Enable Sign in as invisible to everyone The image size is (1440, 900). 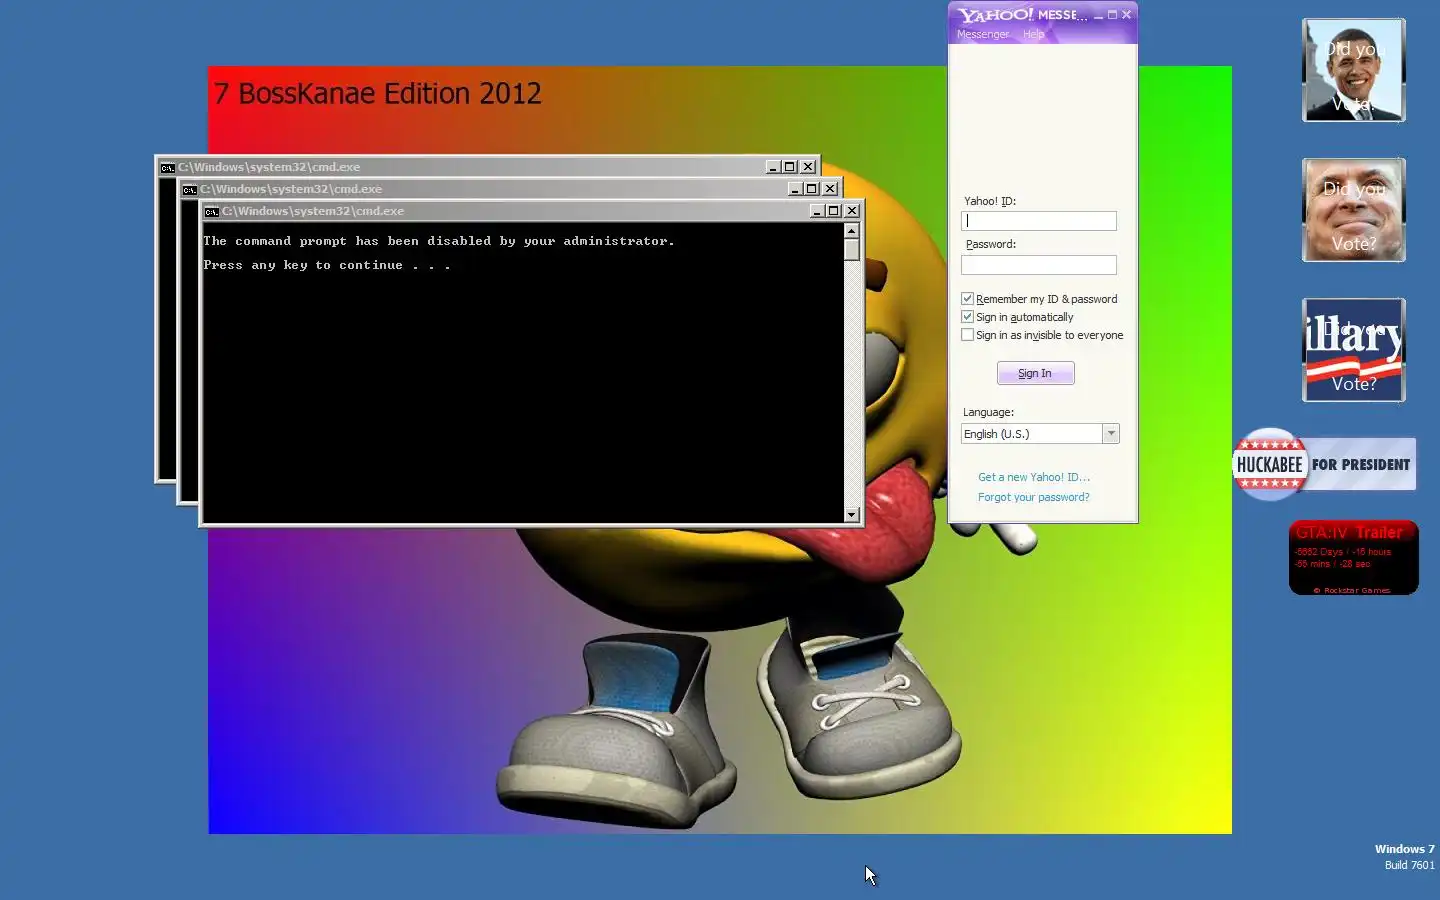967,335
